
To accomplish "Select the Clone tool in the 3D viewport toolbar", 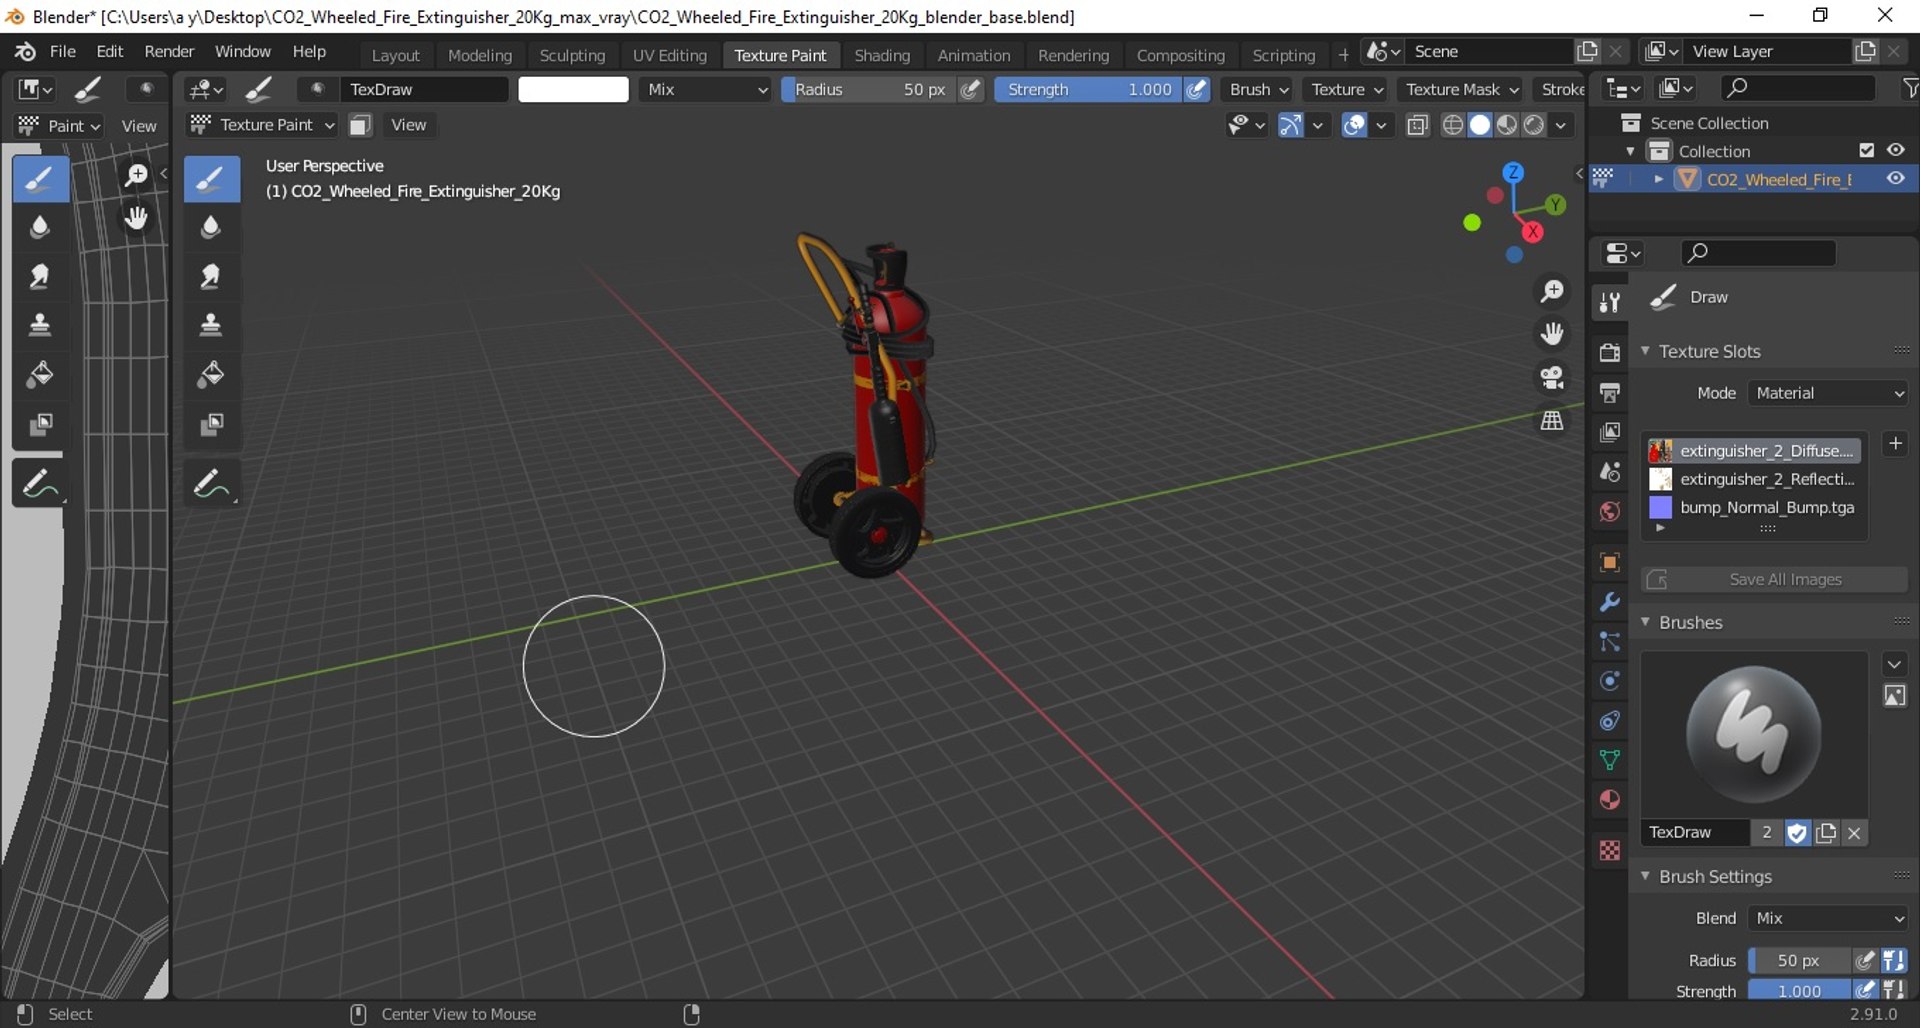I will click(212, 326).
